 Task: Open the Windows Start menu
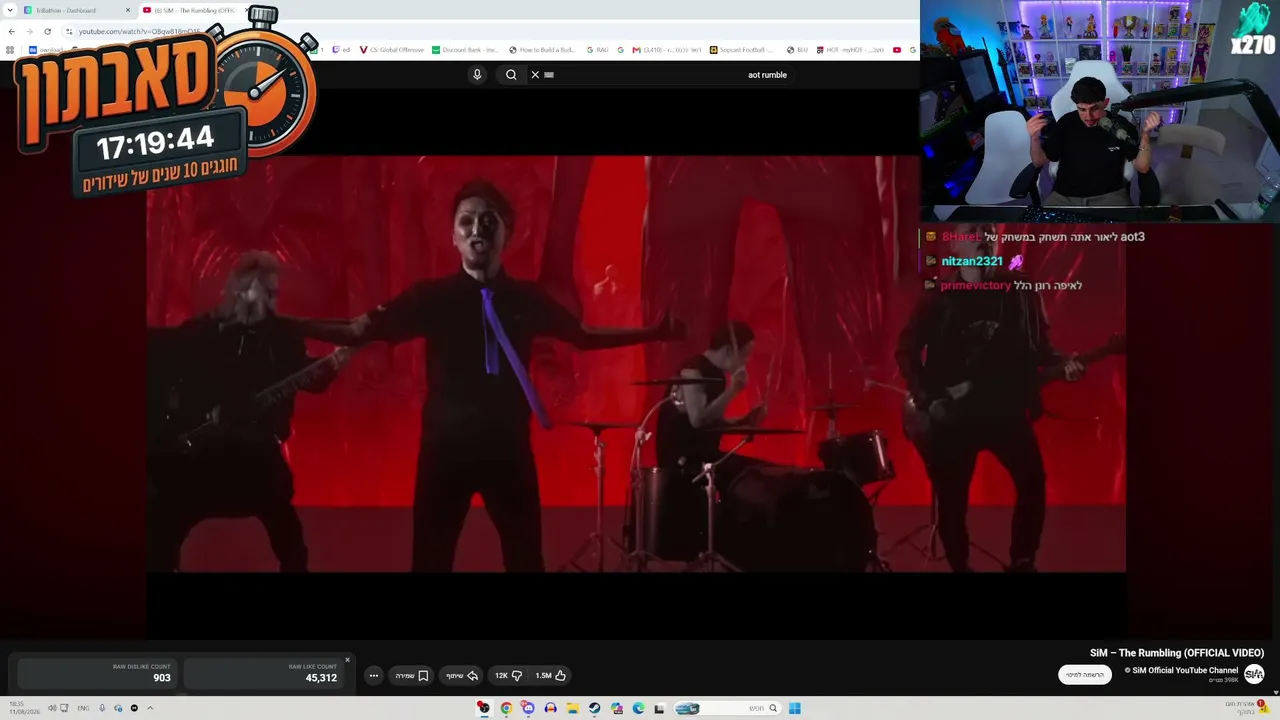pos(795,709)
